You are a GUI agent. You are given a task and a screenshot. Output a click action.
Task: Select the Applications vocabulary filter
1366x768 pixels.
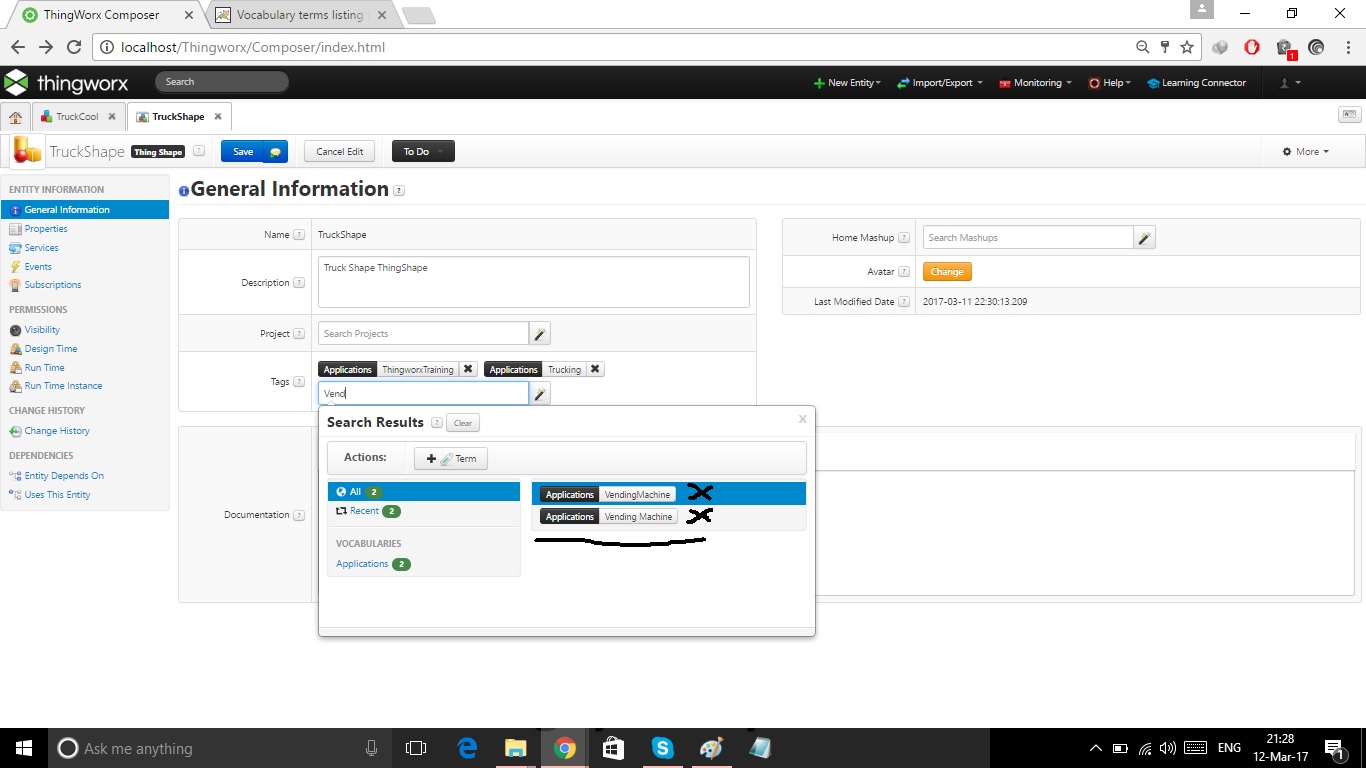pos(372,564)
